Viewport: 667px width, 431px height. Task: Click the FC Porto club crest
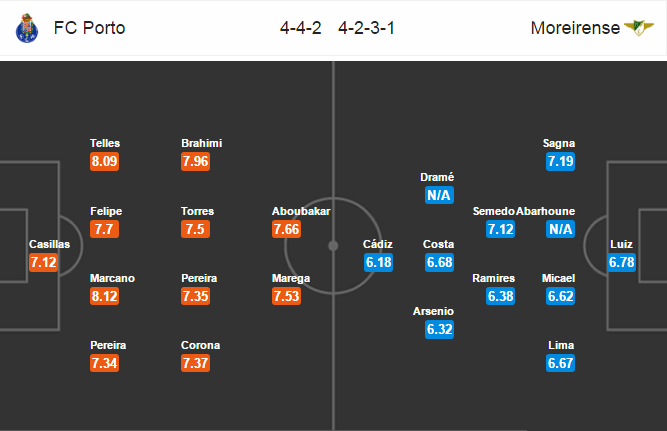[26, 28]
